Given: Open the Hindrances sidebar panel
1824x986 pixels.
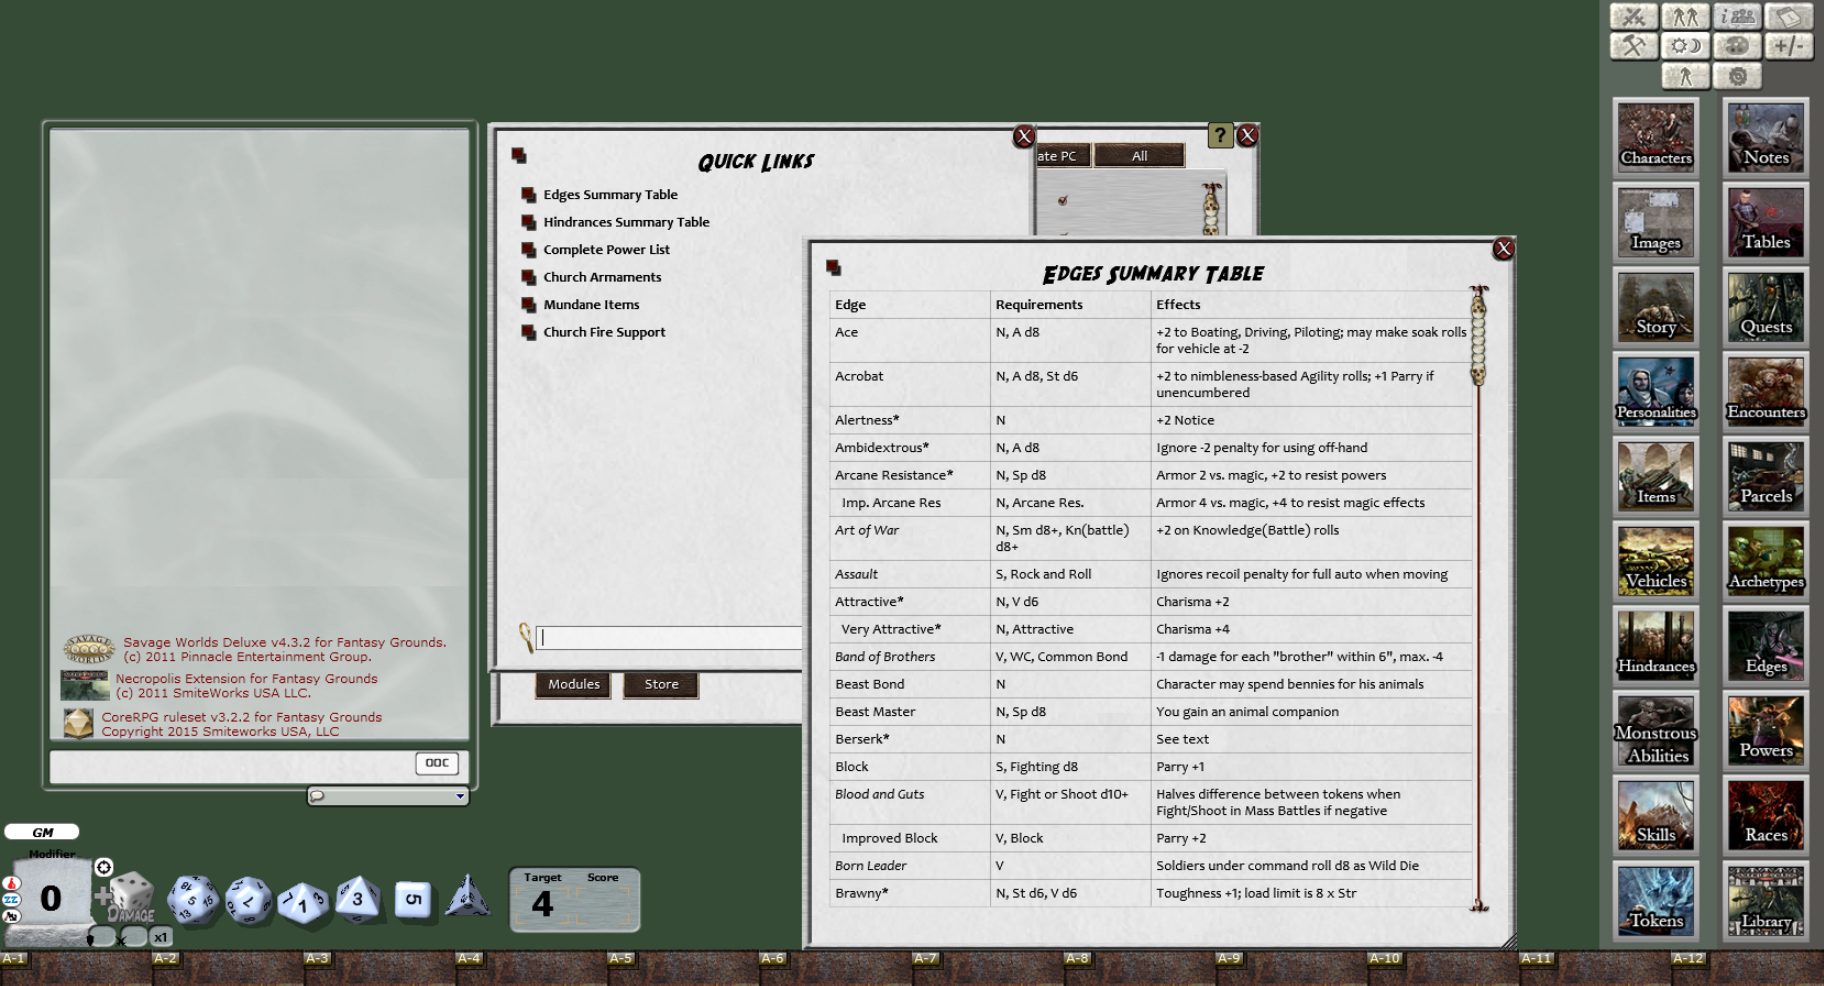Looking at the screenshot, I should coord(1655,645).
